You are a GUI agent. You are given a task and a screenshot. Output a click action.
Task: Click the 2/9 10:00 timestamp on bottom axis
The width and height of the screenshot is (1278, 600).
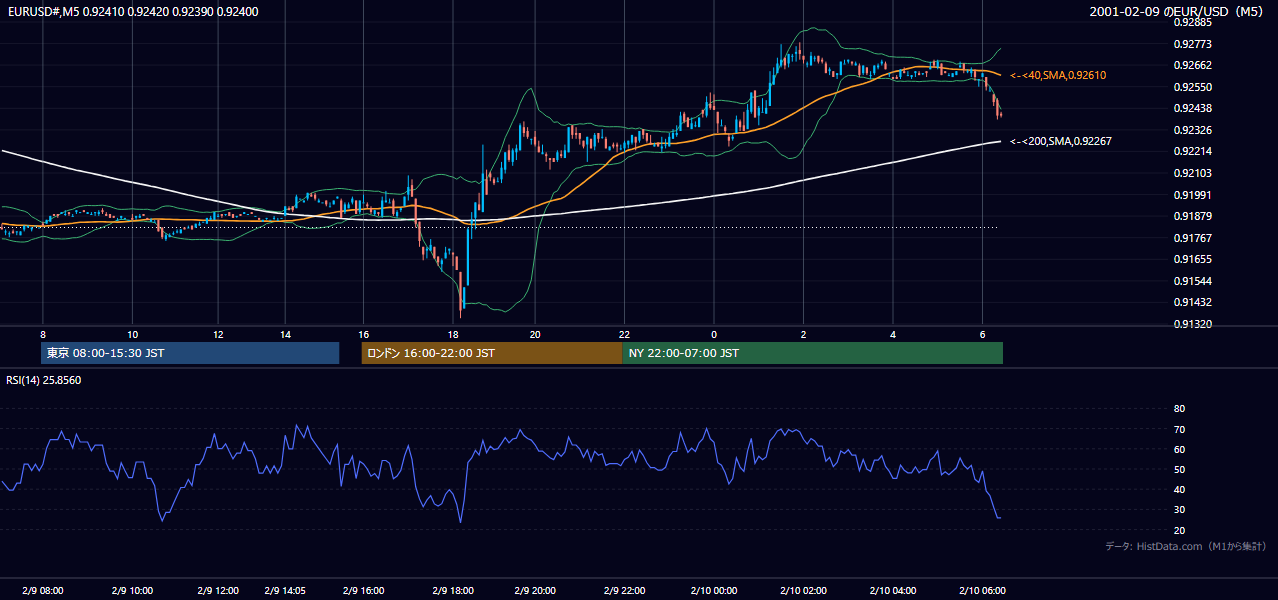tap(133, 590)
